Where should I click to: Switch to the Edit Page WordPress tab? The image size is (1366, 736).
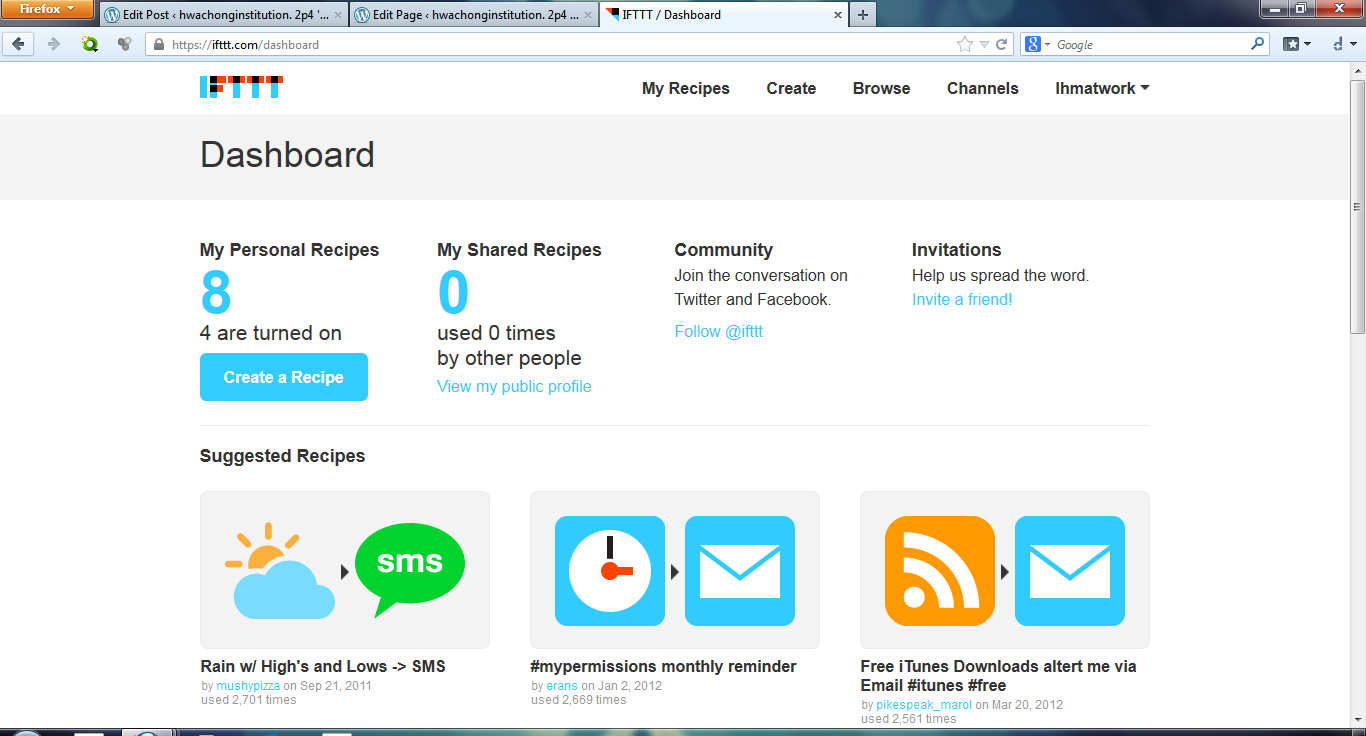pos(474,15)
